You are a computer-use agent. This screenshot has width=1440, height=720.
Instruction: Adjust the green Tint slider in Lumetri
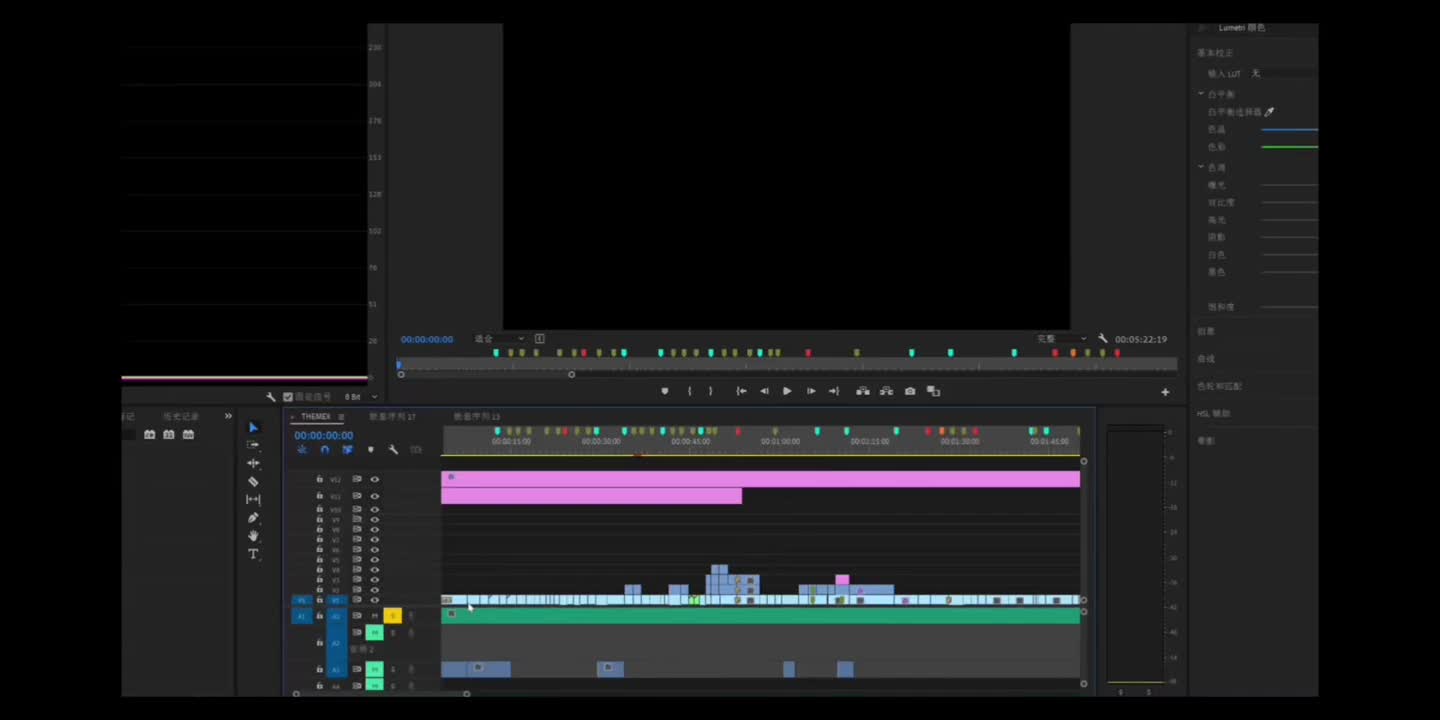tap(1290, 147)
